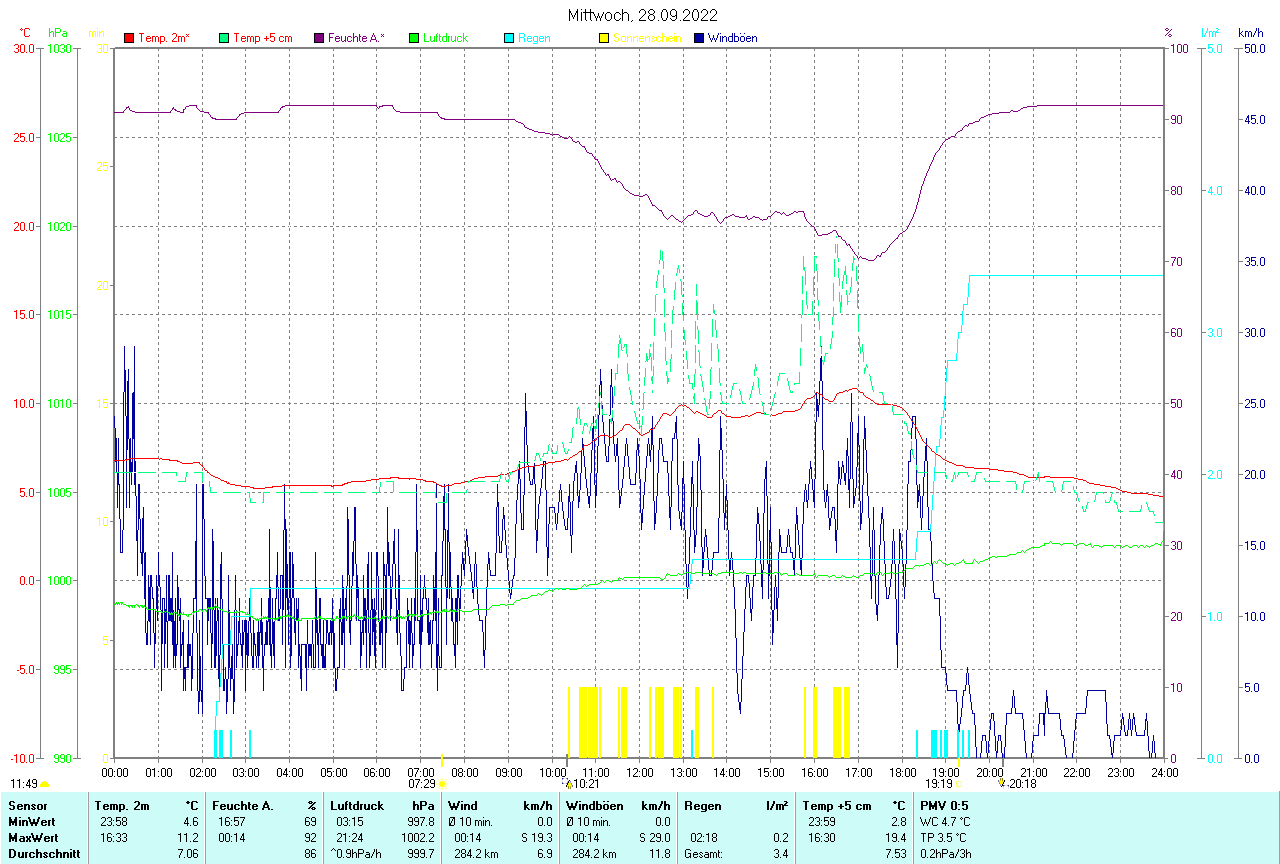The width and height of the screenshot is (1280, 864).
Task: Click the red Temp. 2m legend swatch
Action: click(129, 38)
